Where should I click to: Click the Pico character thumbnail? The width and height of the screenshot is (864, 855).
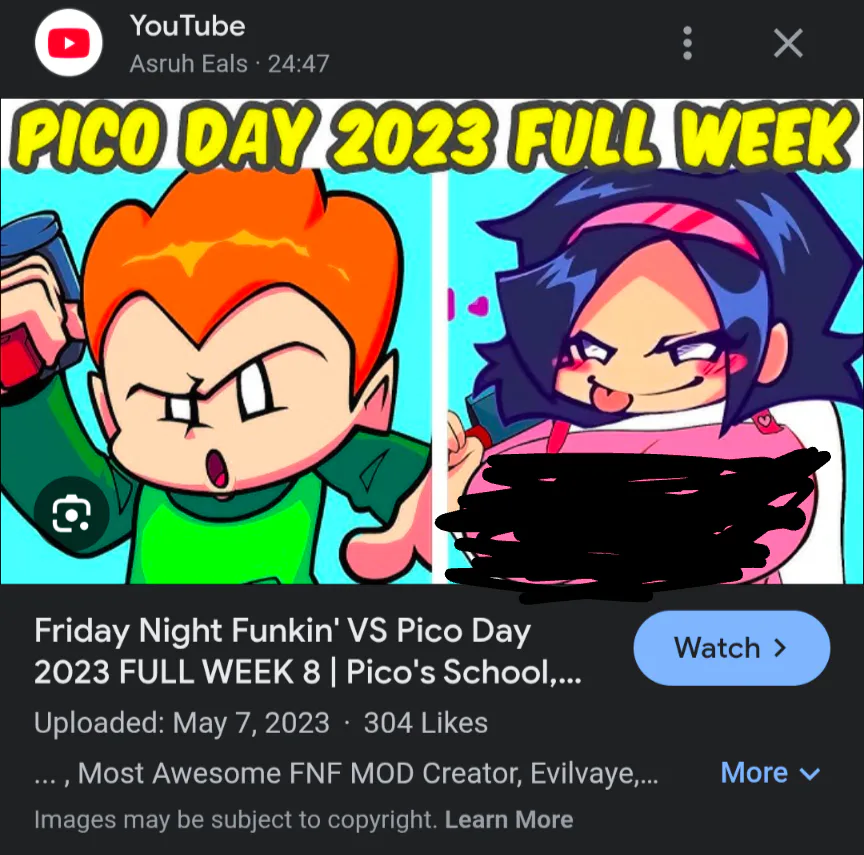(216, 376)
